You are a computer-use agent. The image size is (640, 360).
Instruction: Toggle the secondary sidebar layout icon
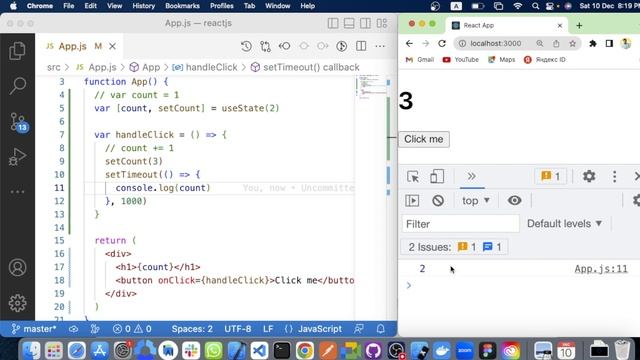(365, 23)
